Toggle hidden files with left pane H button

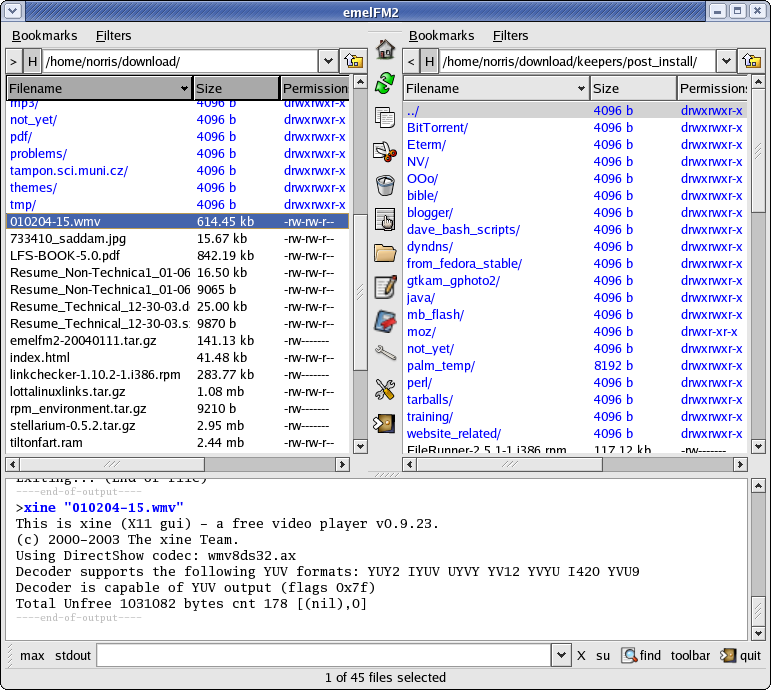33,62
